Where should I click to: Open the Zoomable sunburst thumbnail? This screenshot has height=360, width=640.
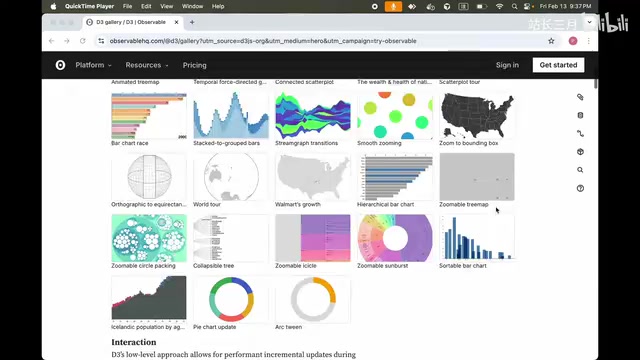395,238
